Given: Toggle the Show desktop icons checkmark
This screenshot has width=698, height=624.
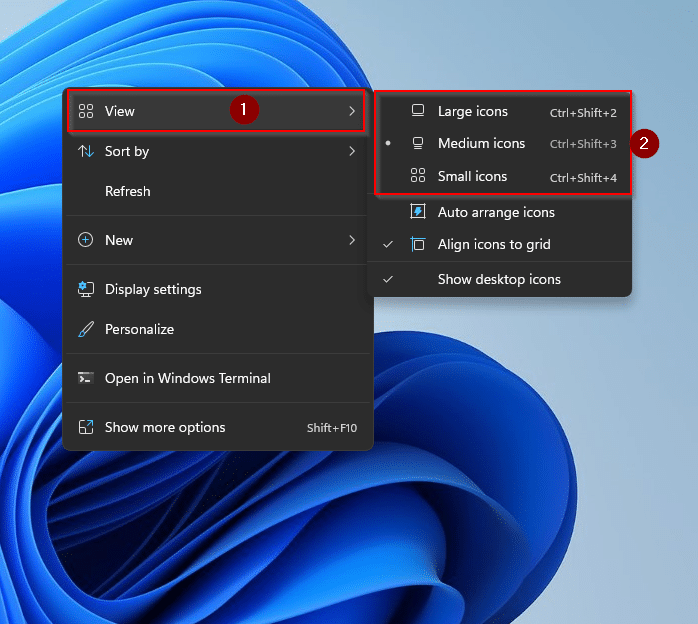Looking at the screenshot, I should [x=388, y=279].
